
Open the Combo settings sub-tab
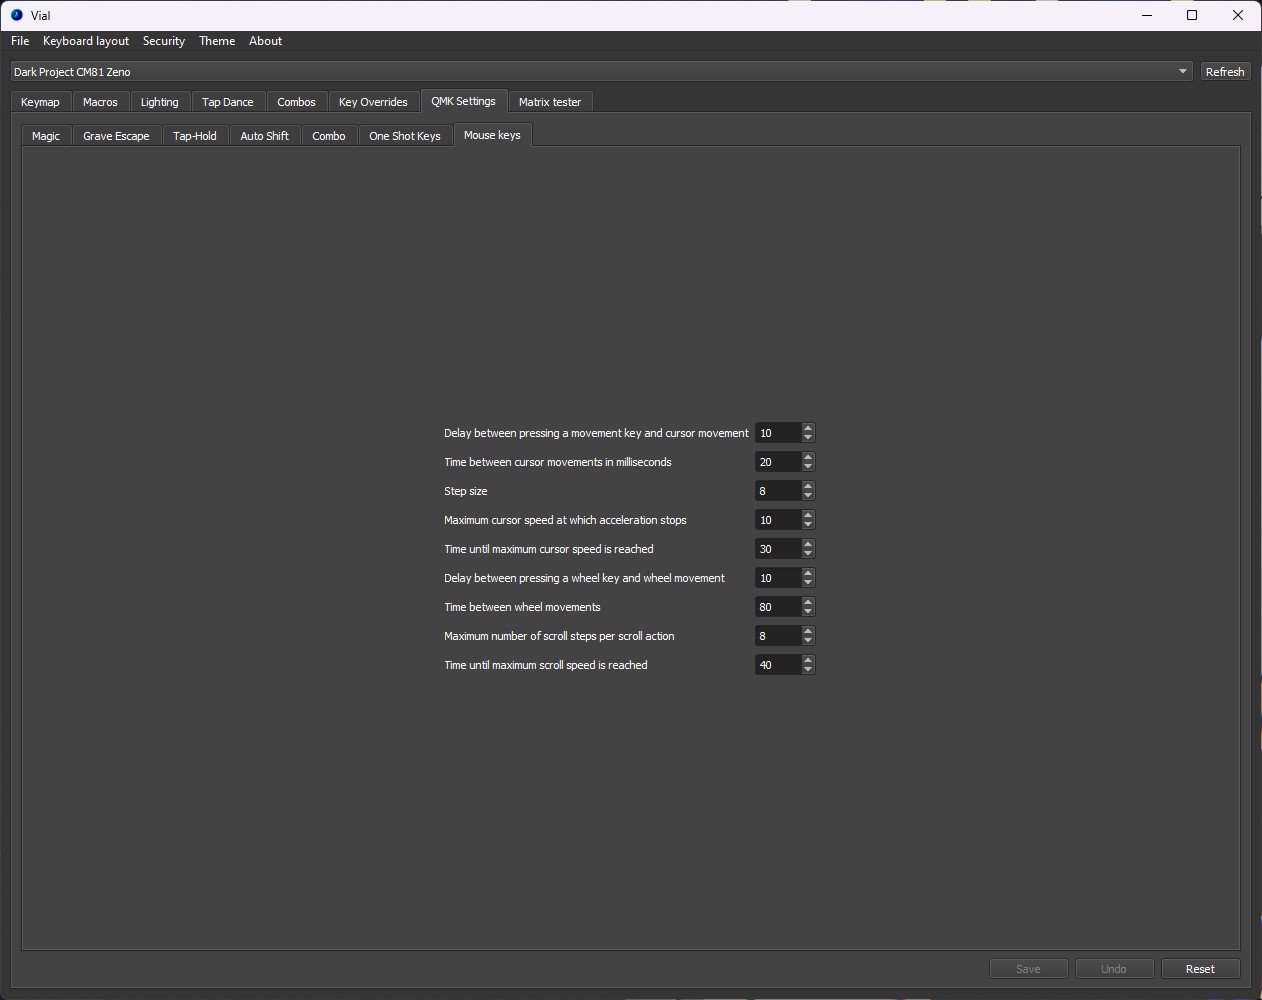point(329,136)
